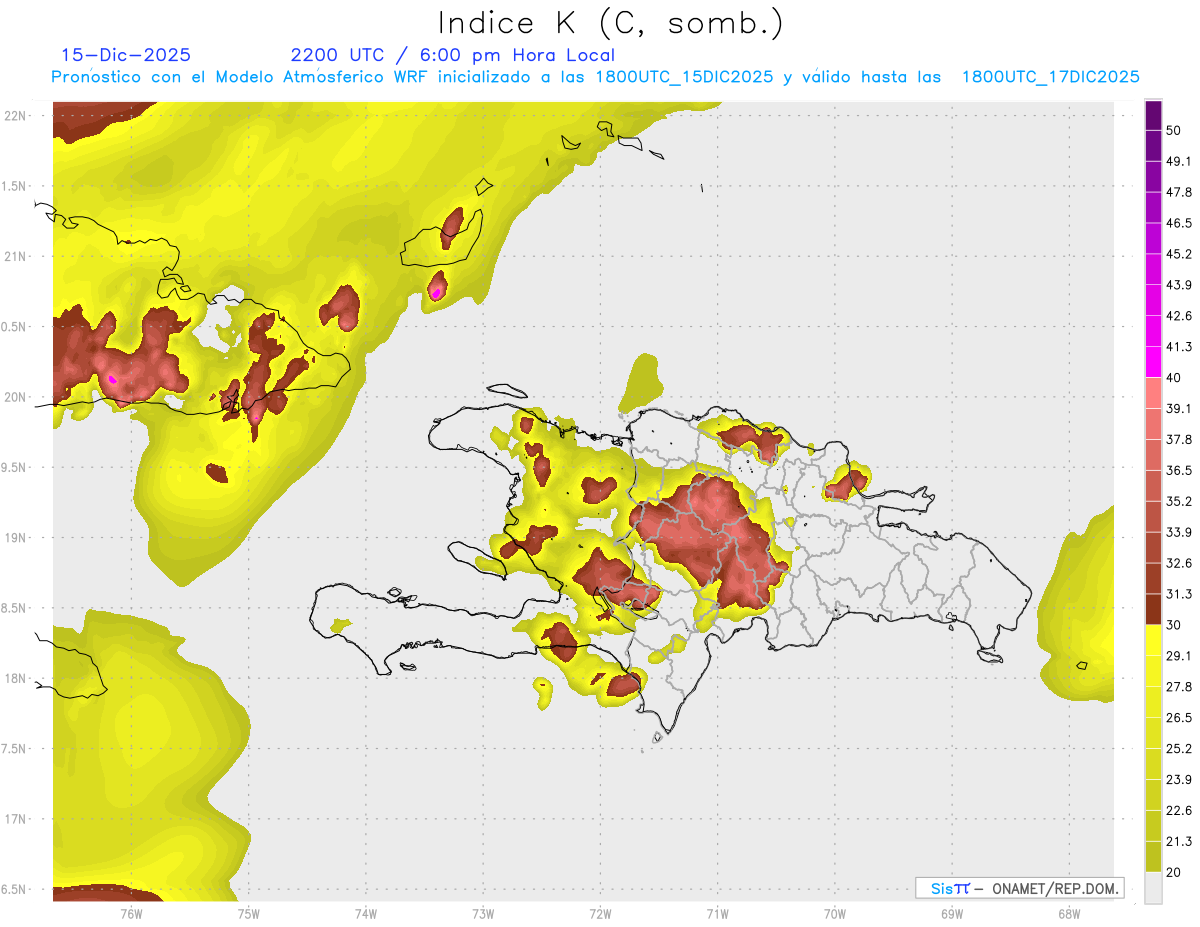This screenshot has width=1200, height=927.
Task: Click the color bar value "47.8"
Action: point(1179,192)
